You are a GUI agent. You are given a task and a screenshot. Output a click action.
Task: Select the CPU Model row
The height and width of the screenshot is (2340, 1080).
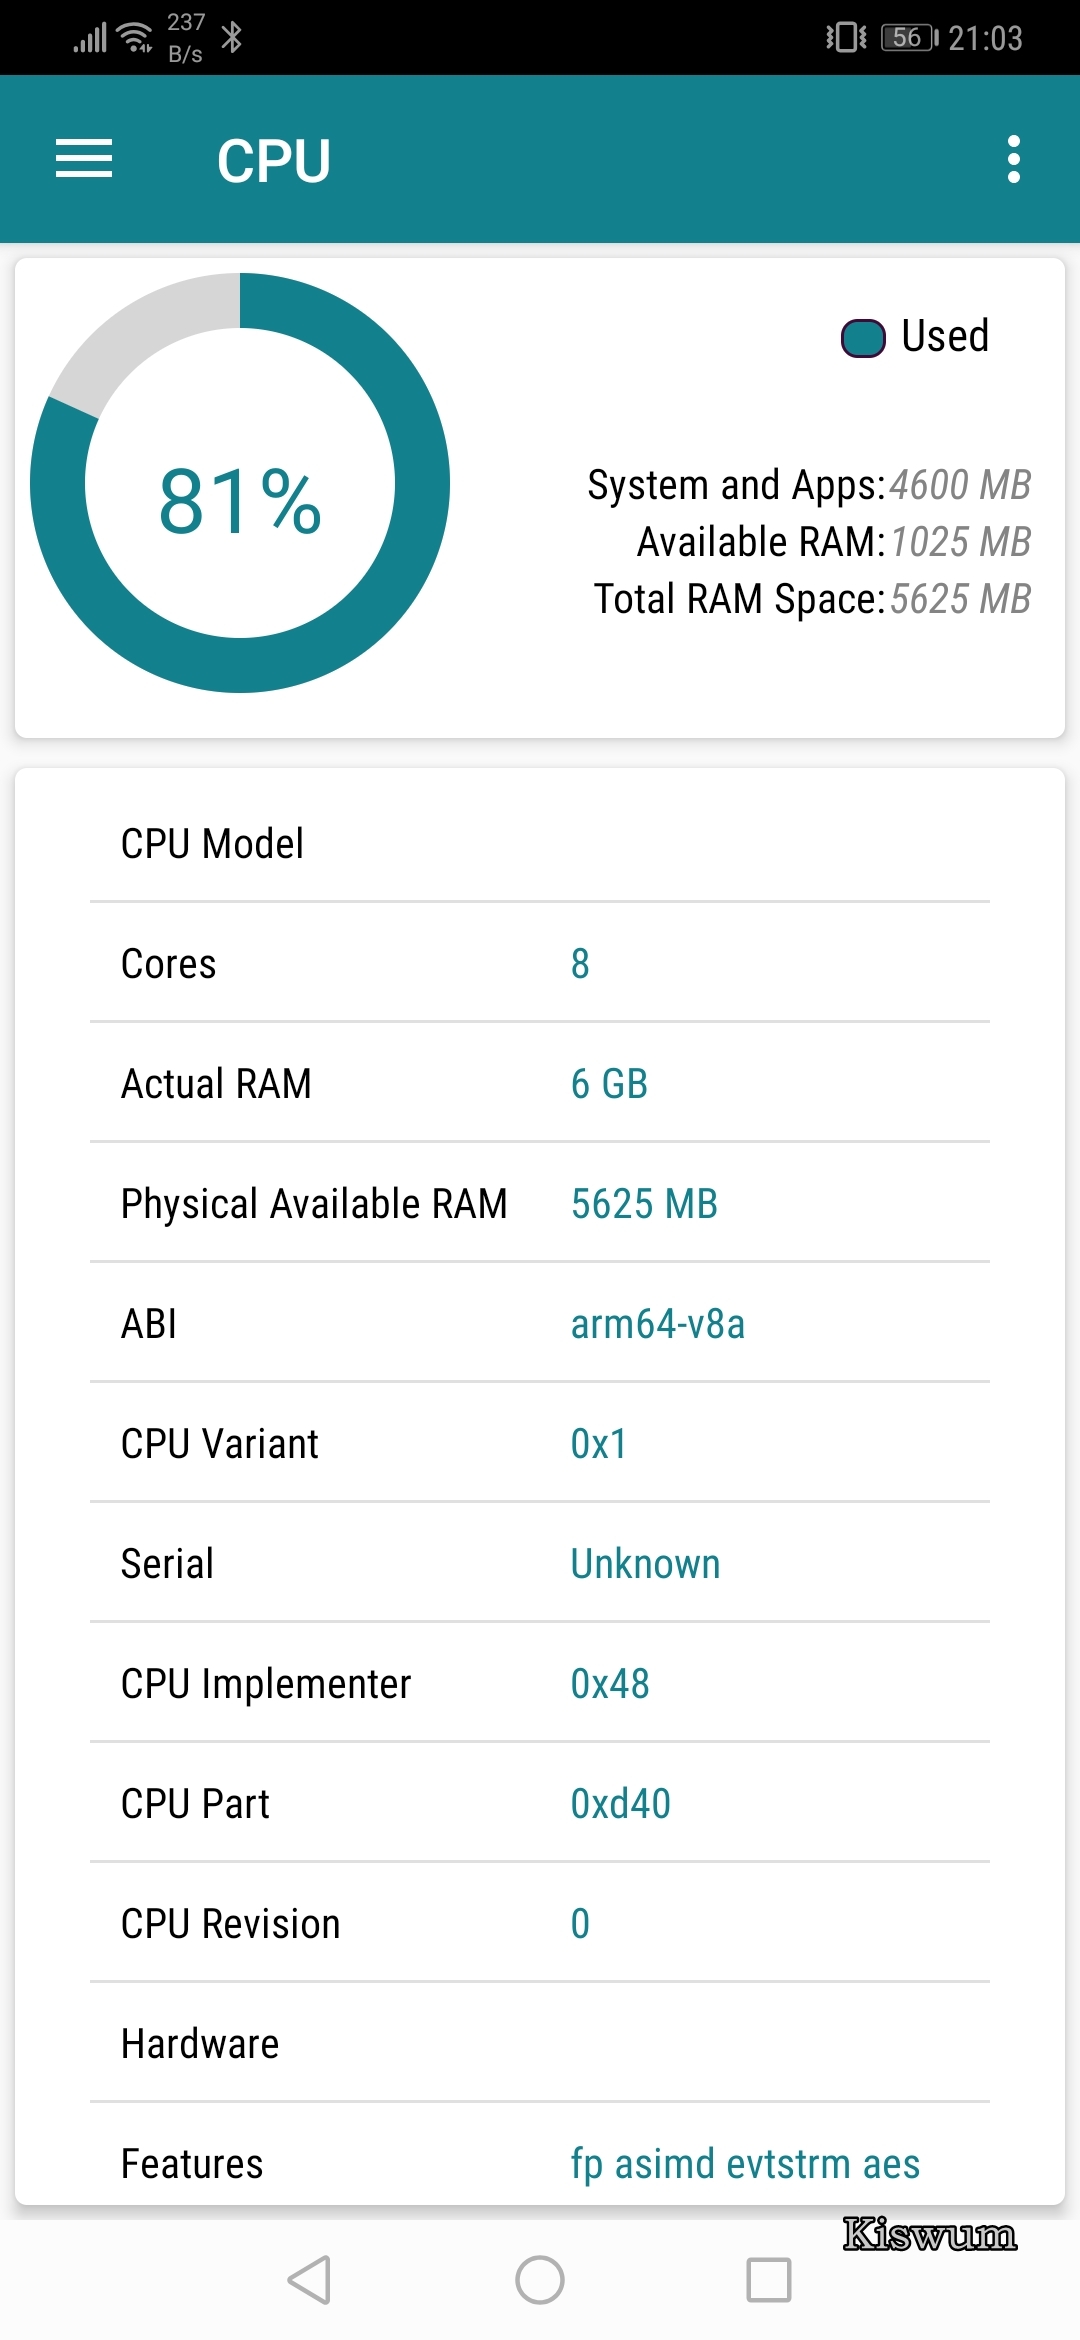coord(540,843)
